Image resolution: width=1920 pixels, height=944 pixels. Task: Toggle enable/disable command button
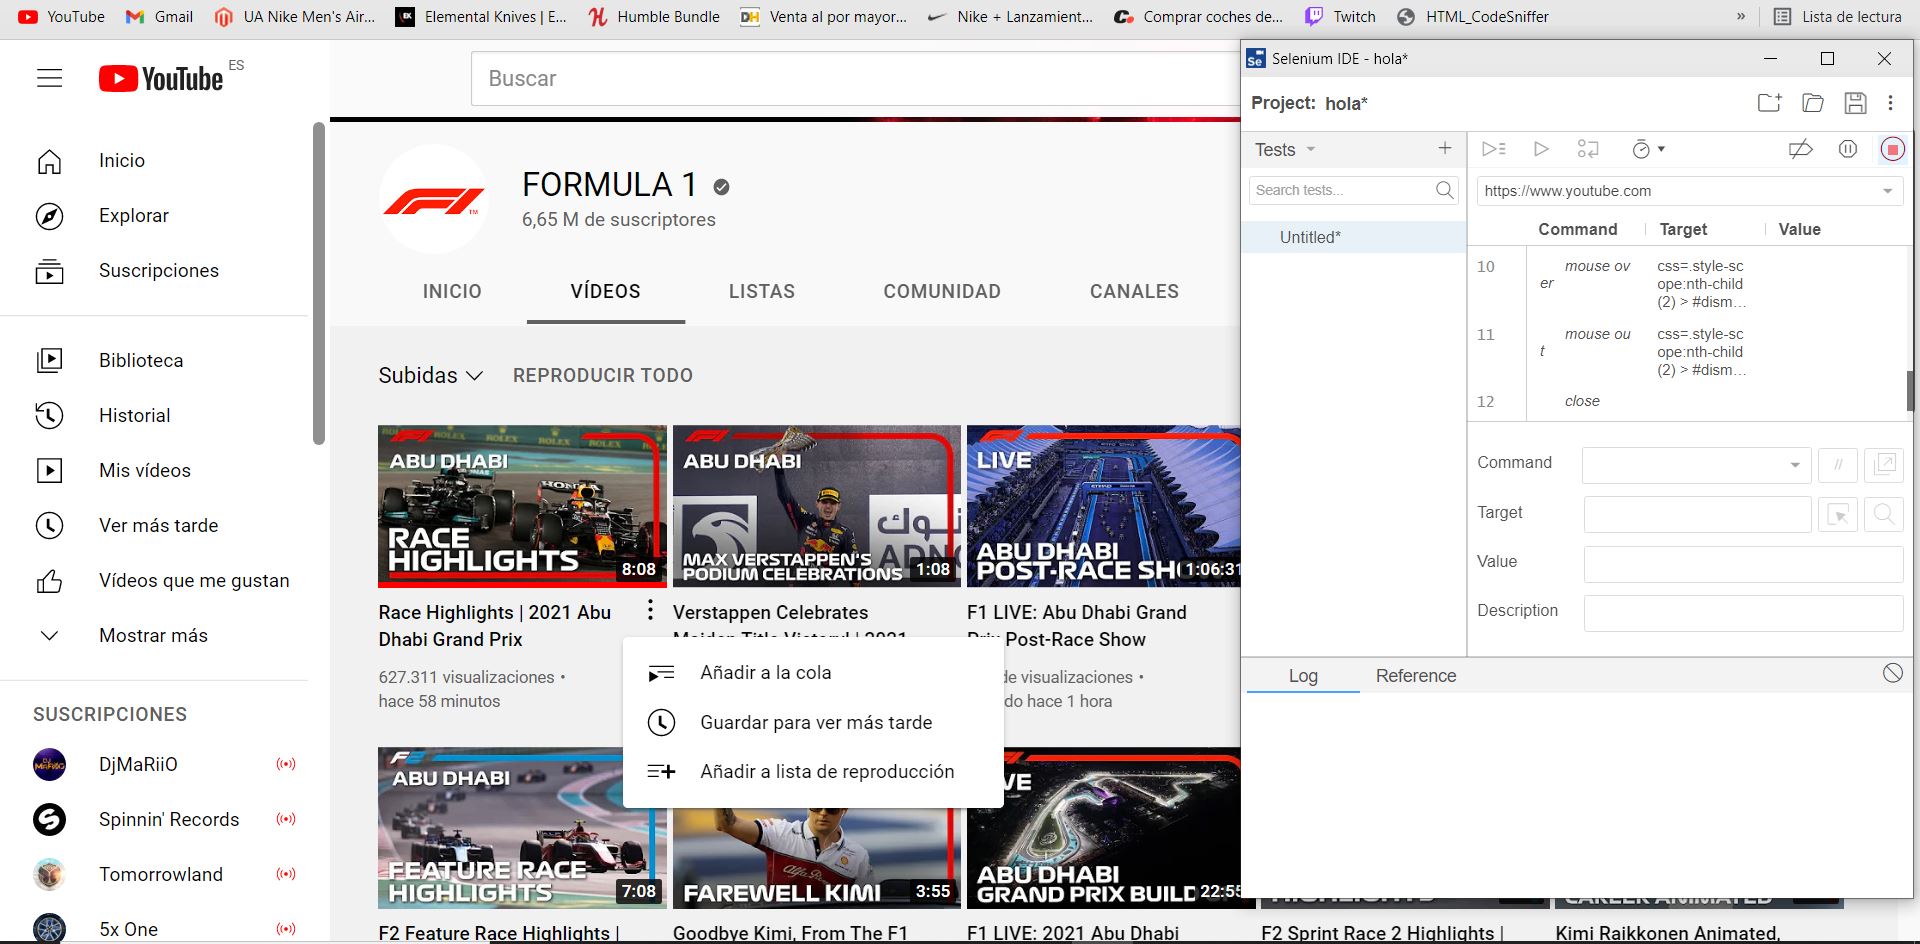tap(1837, 465)
